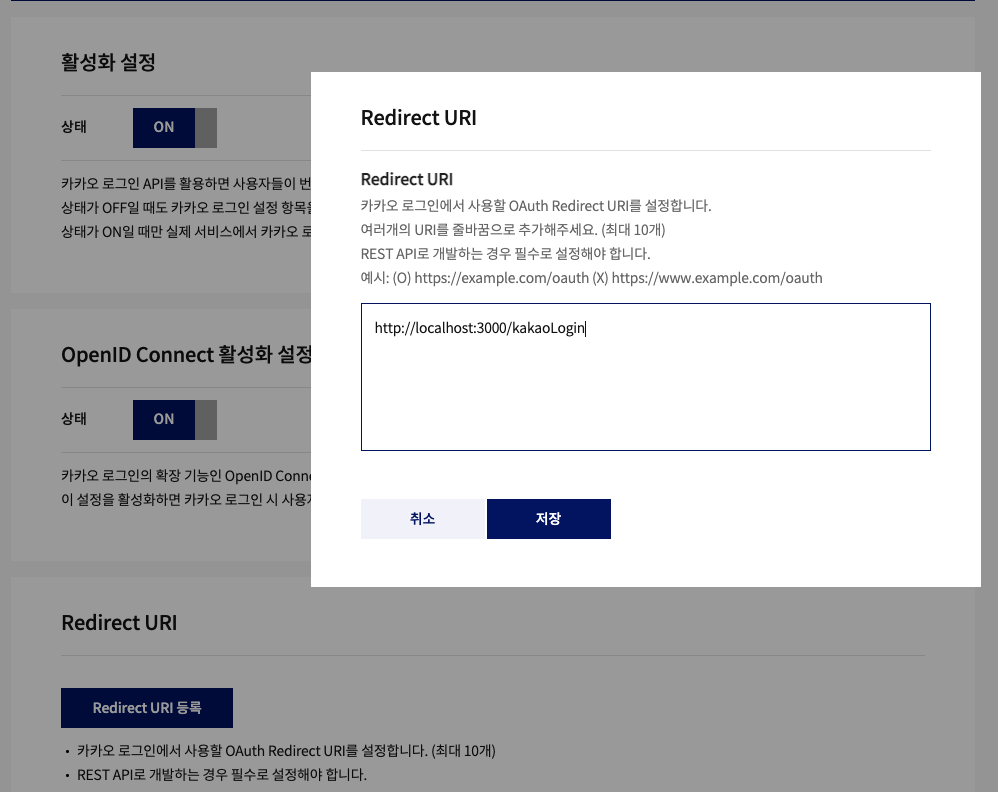Click the 저장 button in the dialog

click(x=548, y=519)
